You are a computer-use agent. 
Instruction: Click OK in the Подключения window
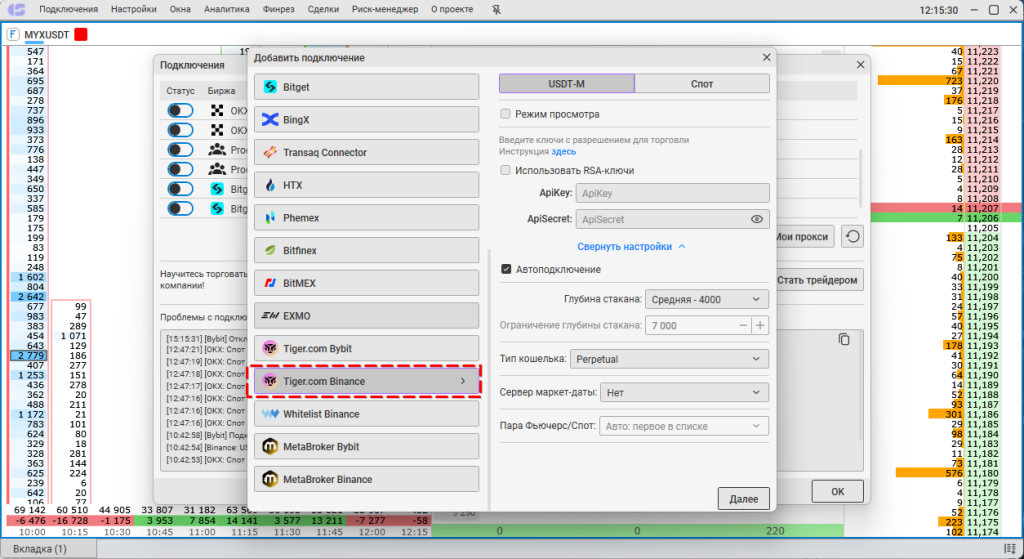[x=837, y=492]
